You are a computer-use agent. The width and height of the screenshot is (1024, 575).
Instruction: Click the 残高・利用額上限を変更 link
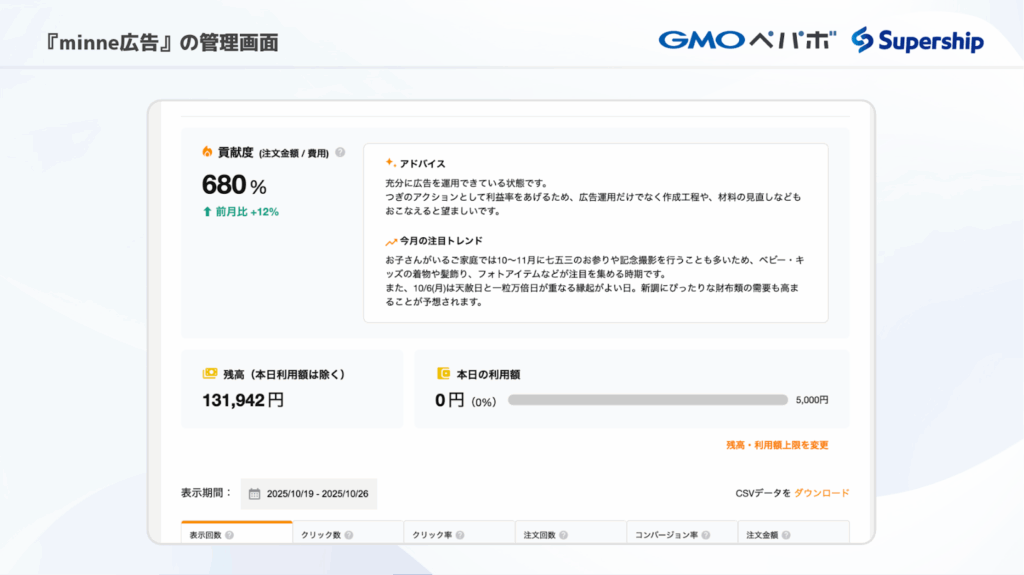777,445
